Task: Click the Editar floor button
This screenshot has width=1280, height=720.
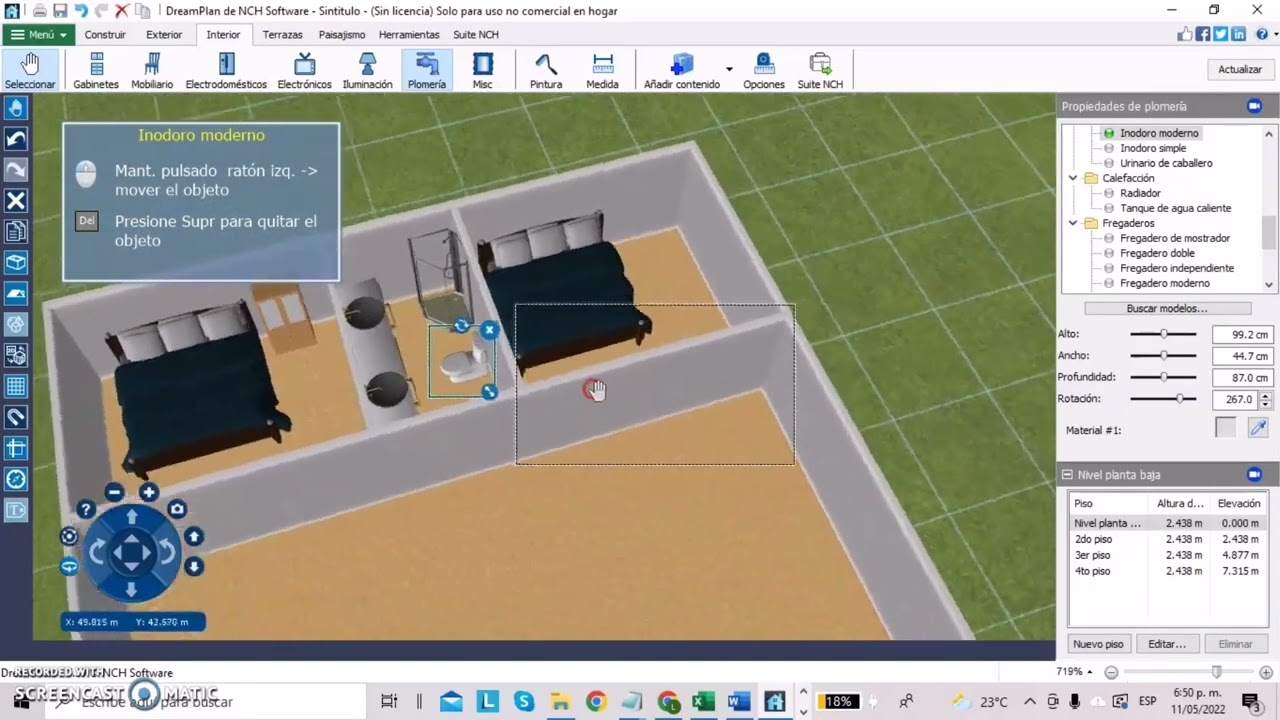Action: (x=1167, y=644)
